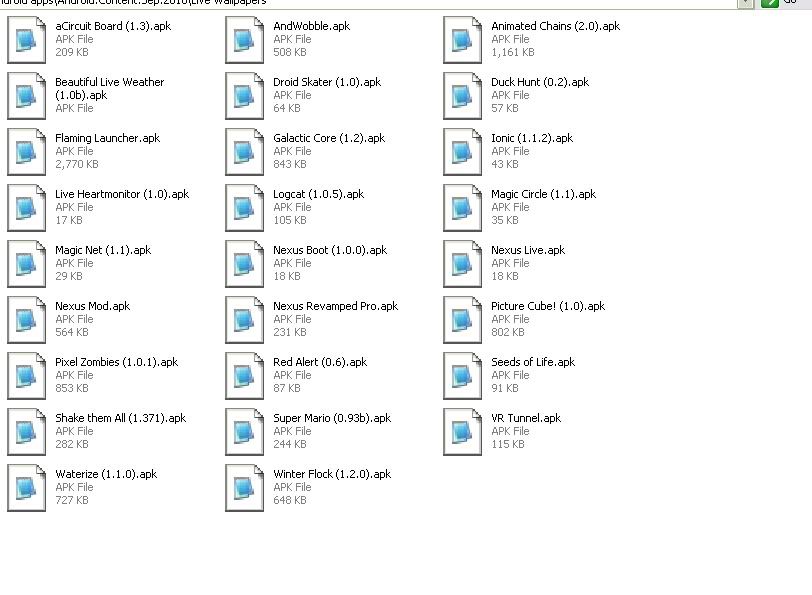The width and height of the screenshot is (812, 595).
Task: Select the Waterize (1.1.0).apk file icon
Action: coord(26,487)
